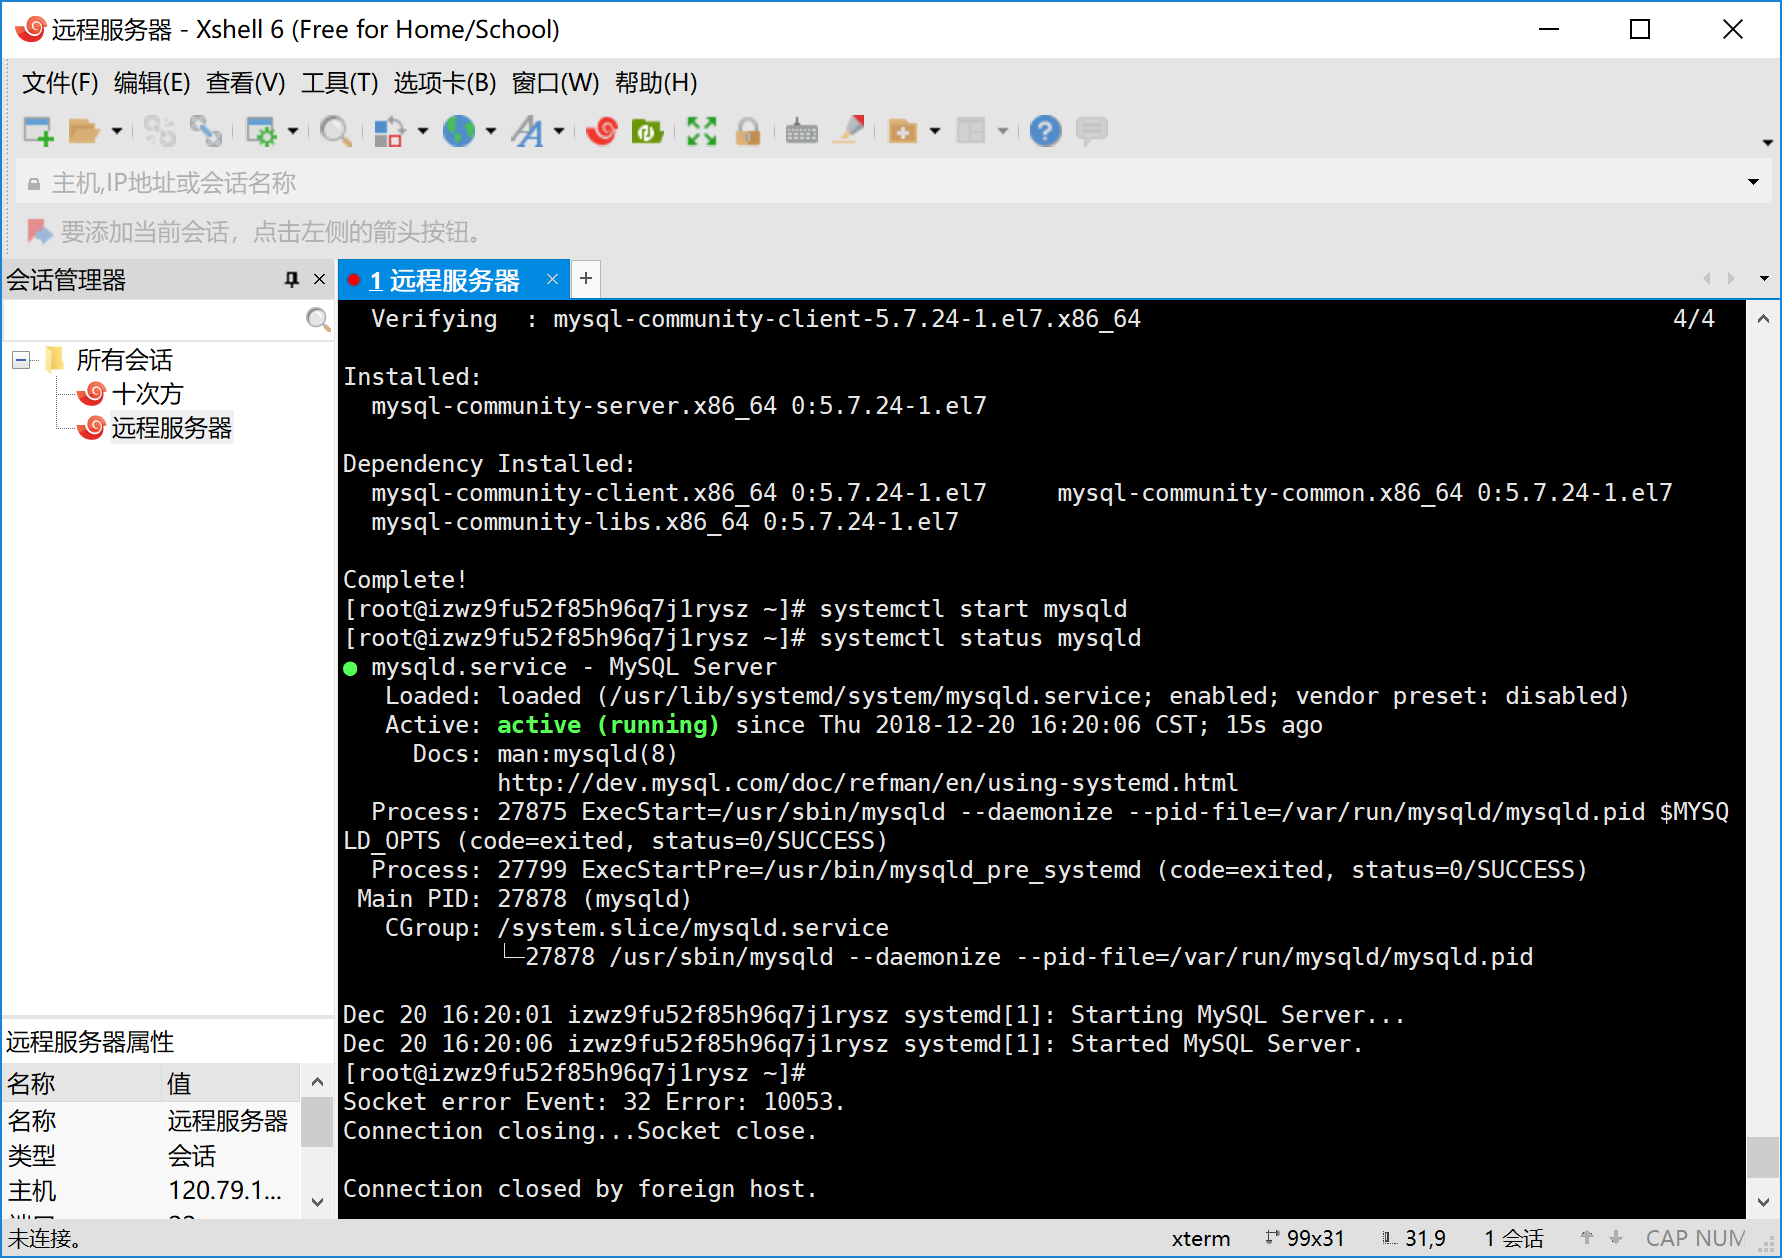Open the 窗口(W) menu
The image size is (1782, 1258).
pos(556,83)
